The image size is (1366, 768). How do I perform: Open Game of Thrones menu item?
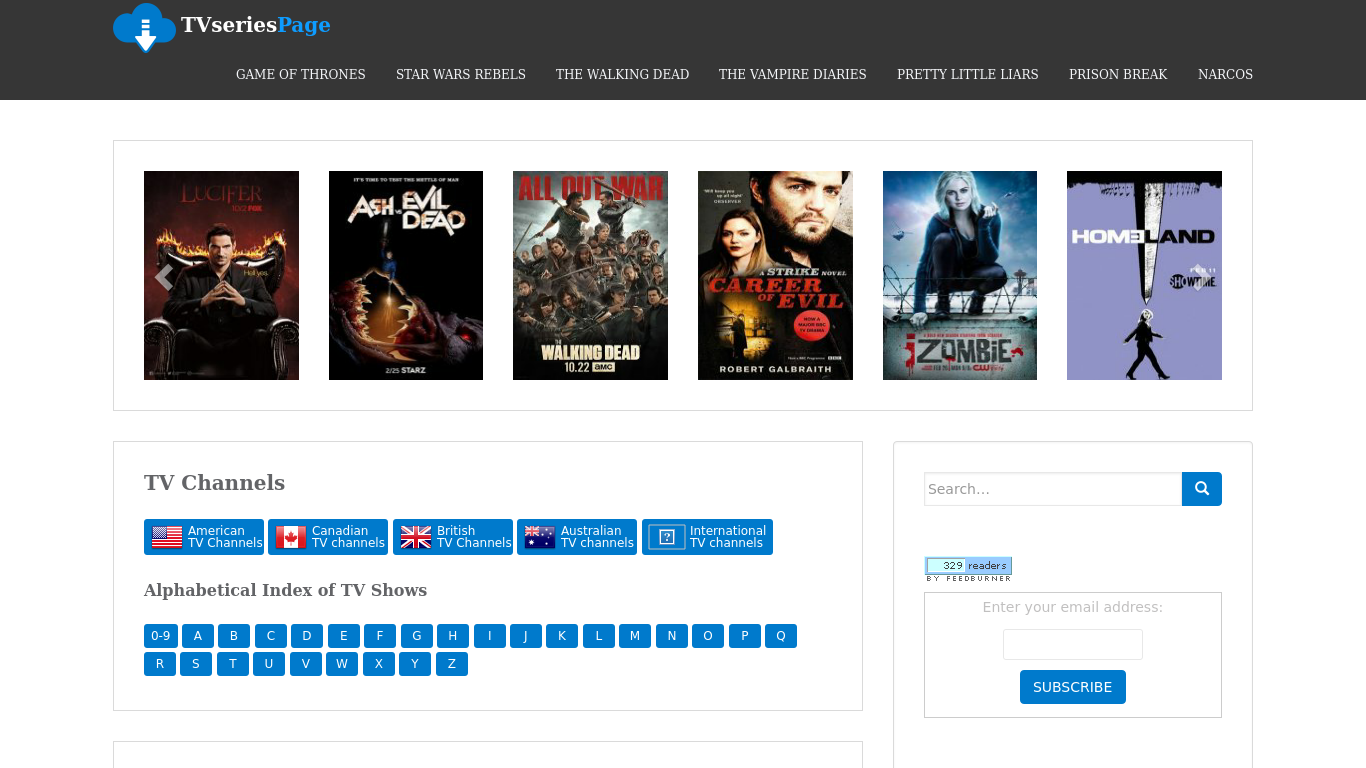[x=301, y=74]
